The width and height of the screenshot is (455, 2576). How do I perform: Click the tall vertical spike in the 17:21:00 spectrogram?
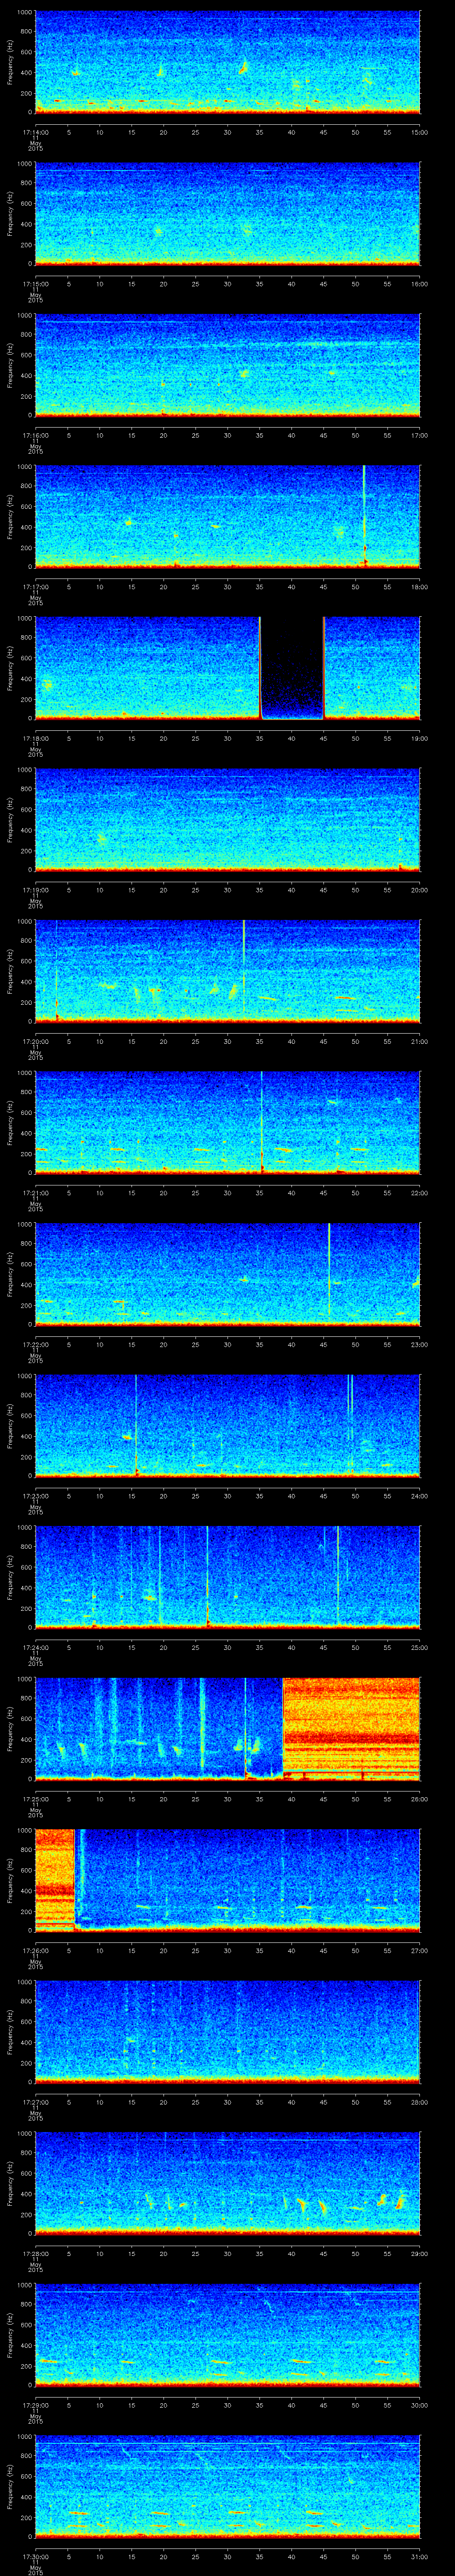(x=262, y=1122)
